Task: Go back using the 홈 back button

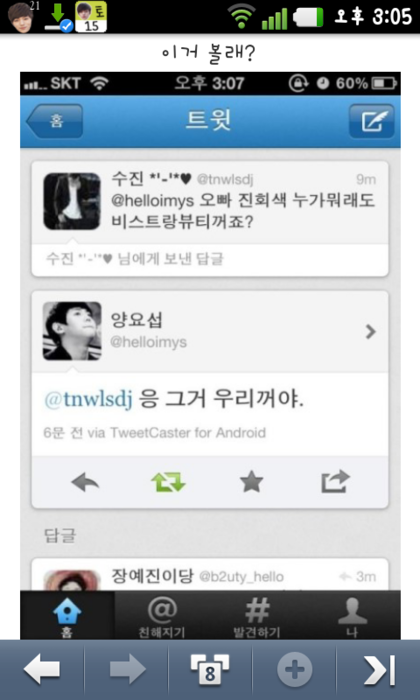Action: [54, 121]
